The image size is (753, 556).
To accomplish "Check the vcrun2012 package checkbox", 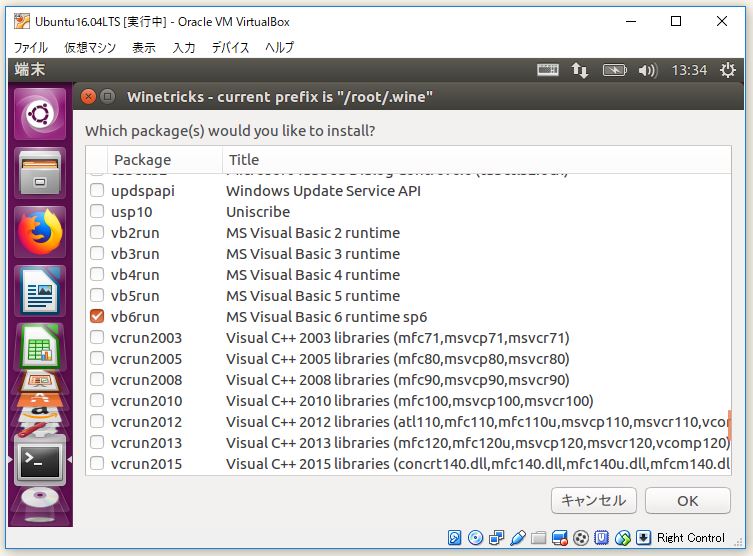I will [x=97, y=422].
